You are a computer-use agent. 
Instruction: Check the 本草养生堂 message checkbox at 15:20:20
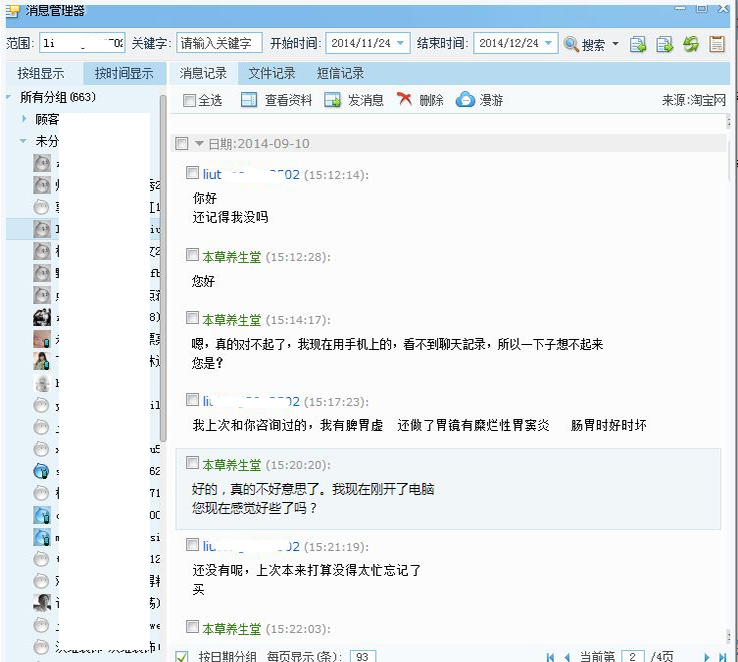pyautogui.click(x=192, y=463)
